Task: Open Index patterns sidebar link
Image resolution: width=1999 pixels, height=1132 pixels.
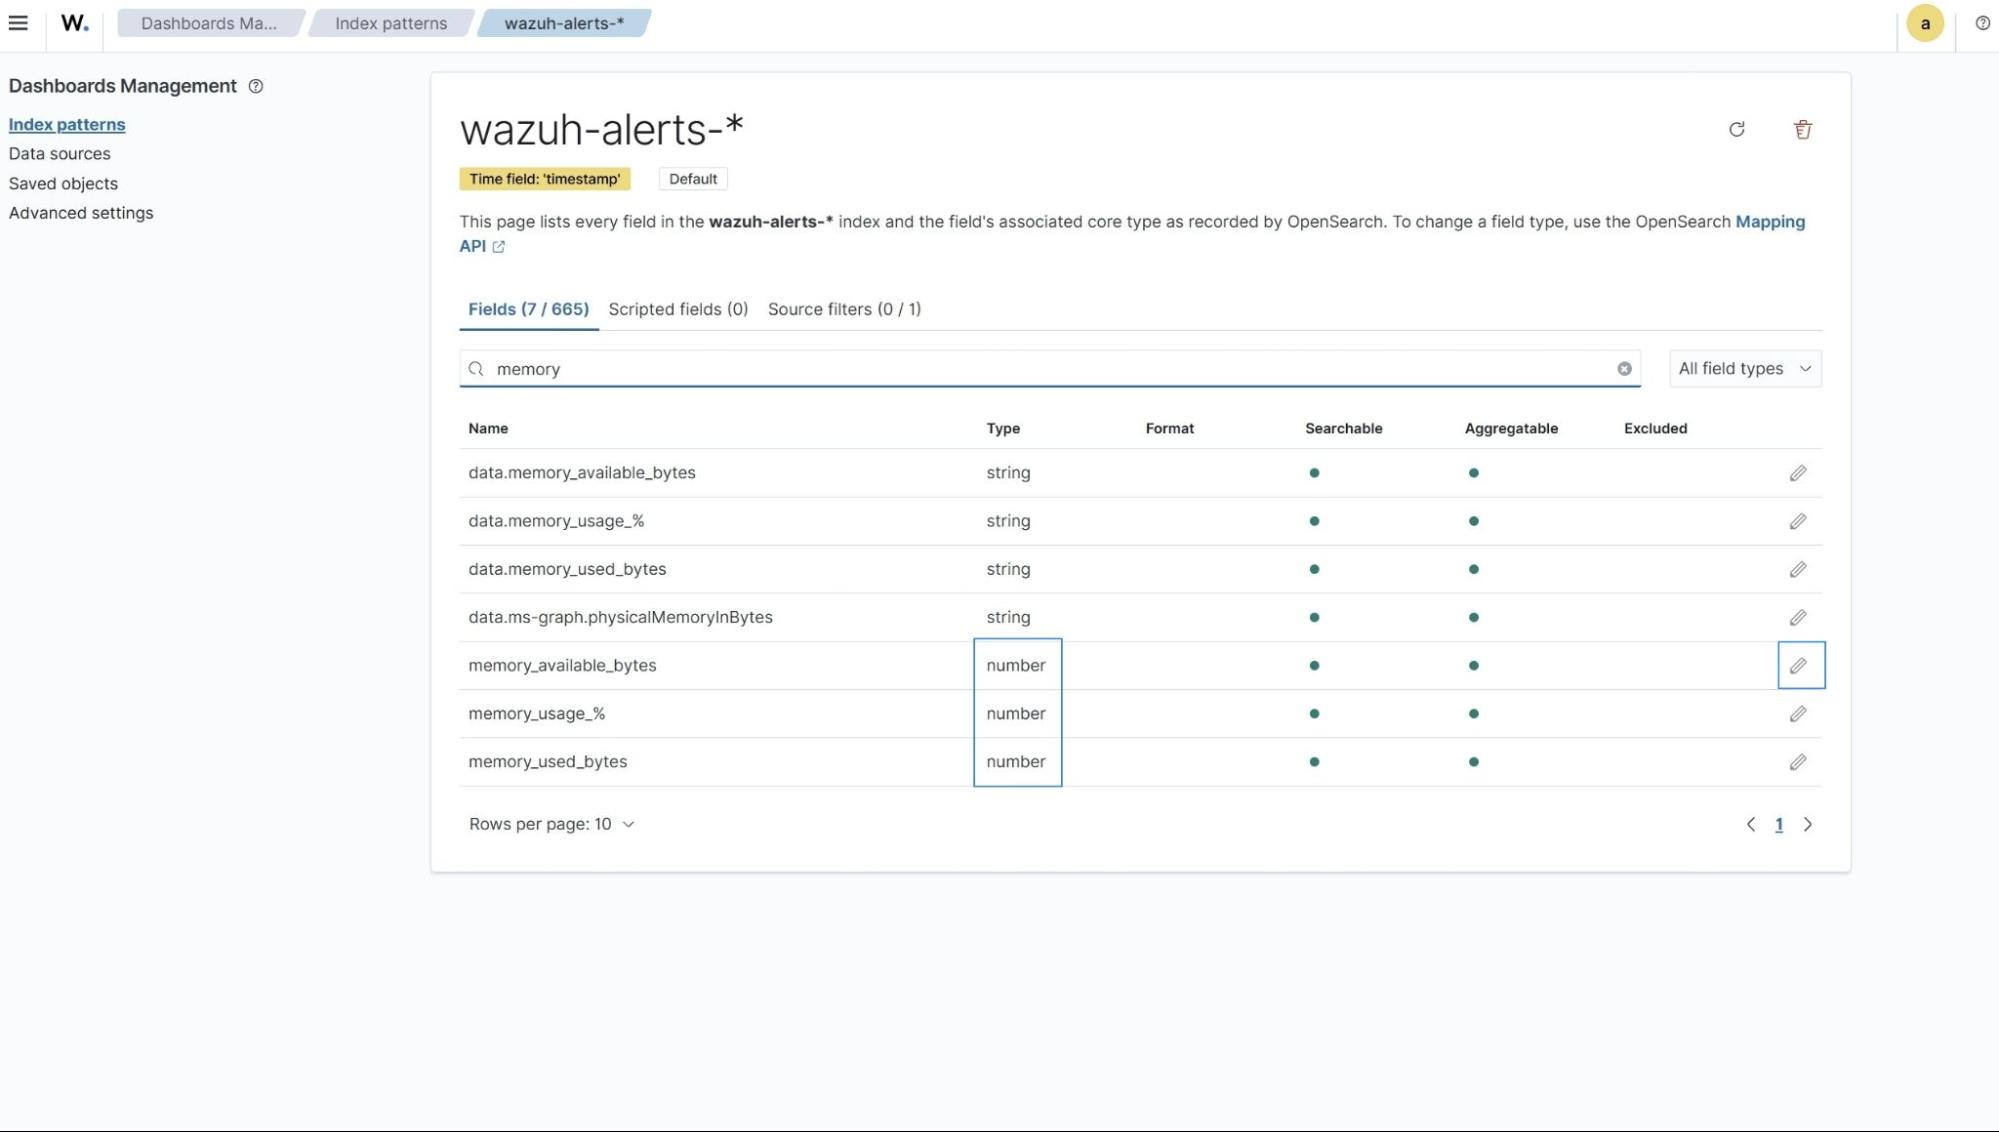Action: click(67, 124)
